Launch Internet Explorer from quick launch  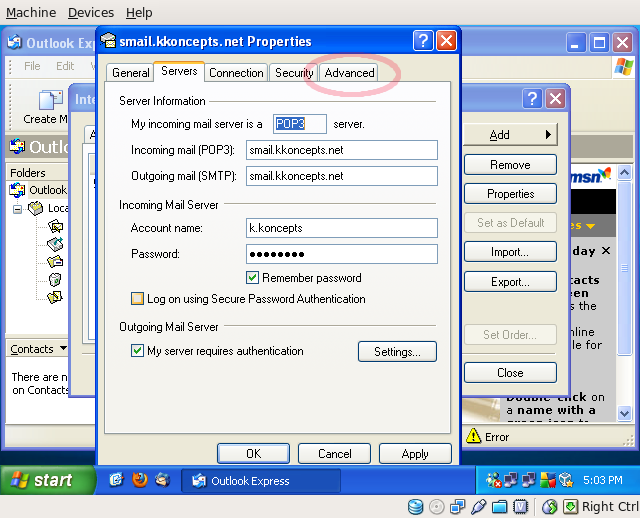pyautogui.click(x=116, y=480)
